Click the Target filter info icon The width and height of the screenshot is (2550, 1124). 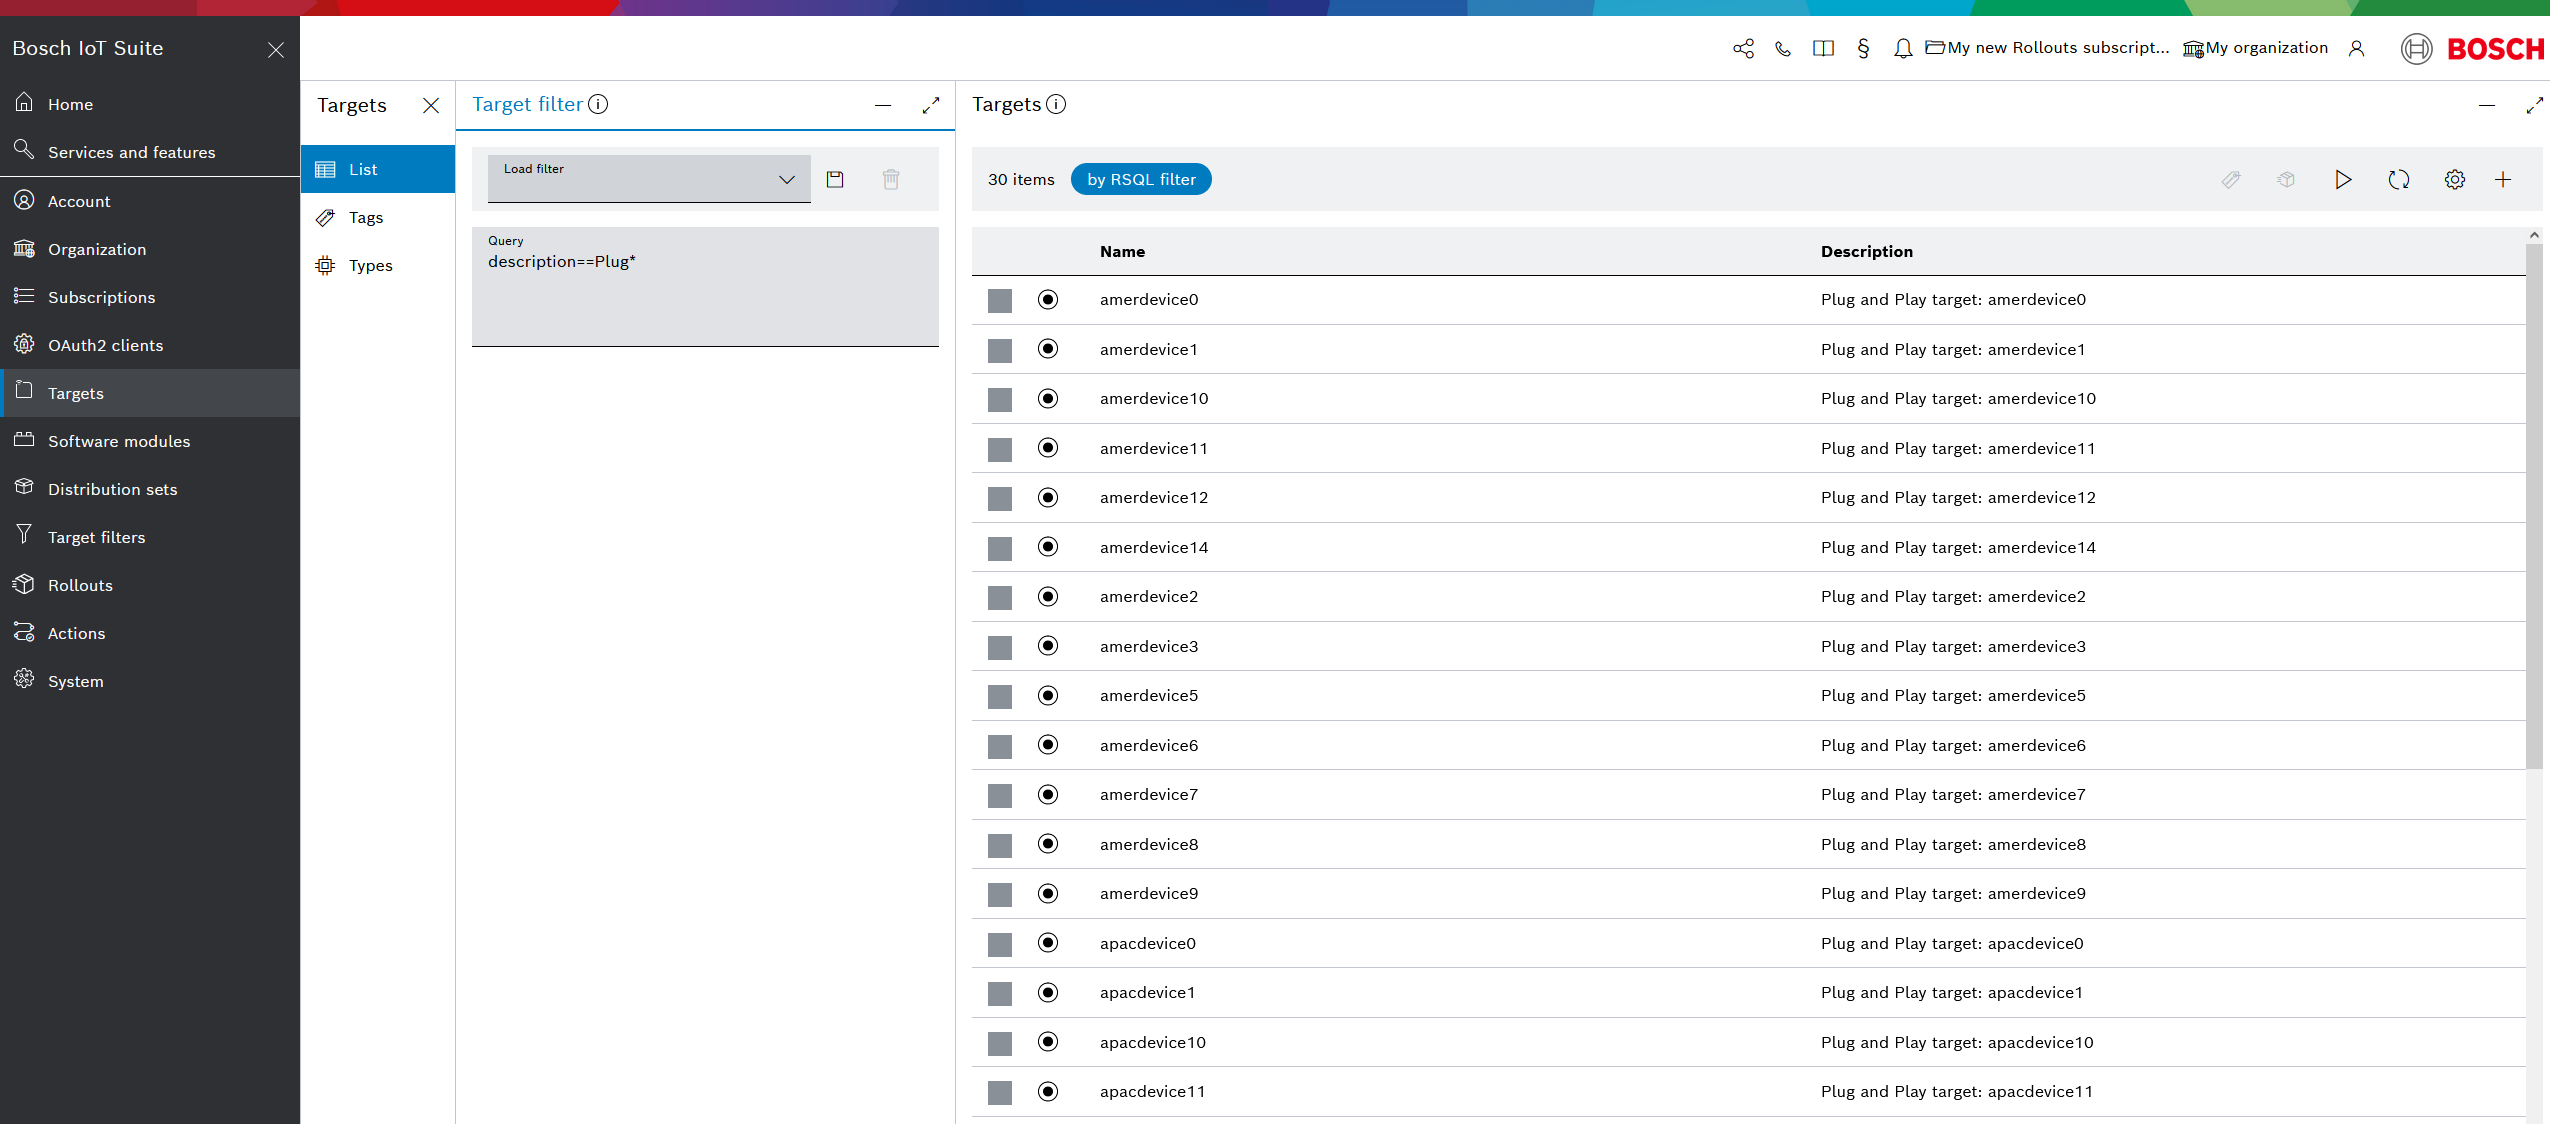598,104
